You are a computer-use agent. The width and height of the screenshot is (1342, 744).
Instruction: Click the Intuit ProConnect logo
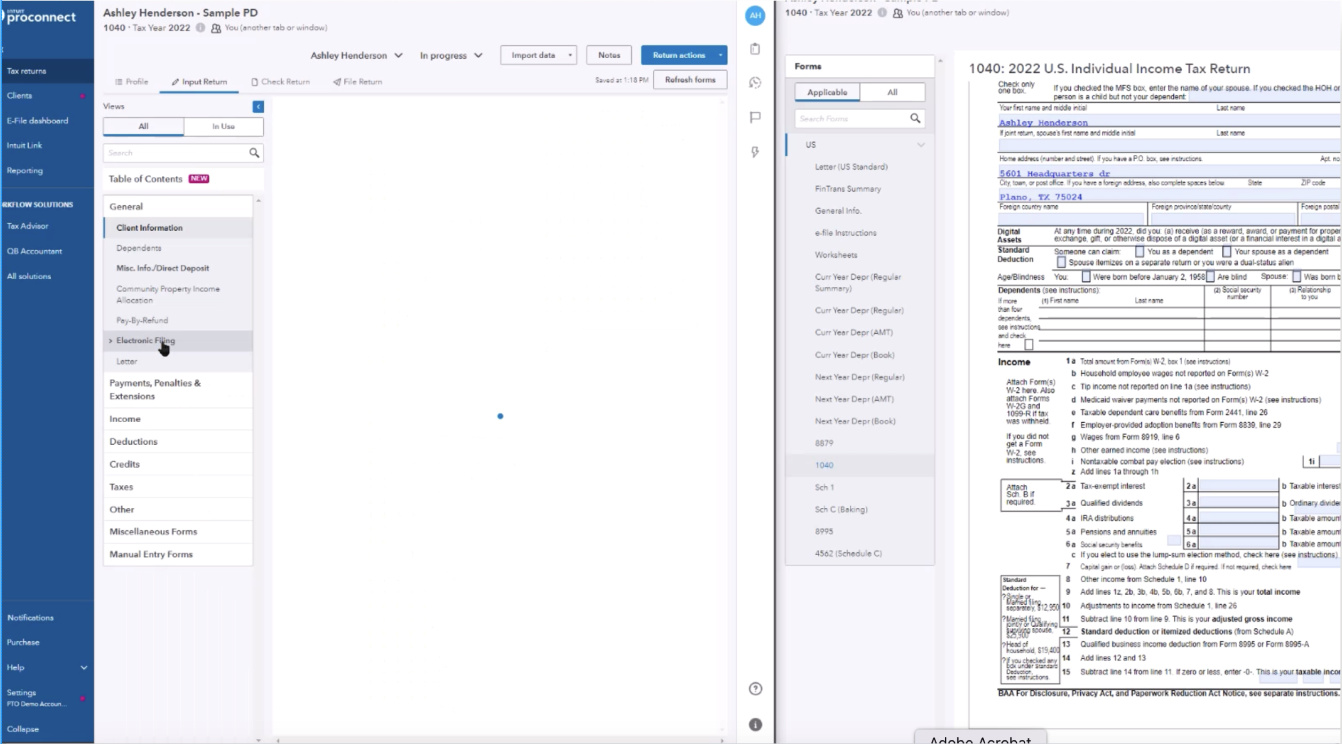click(x=40, y=15)
